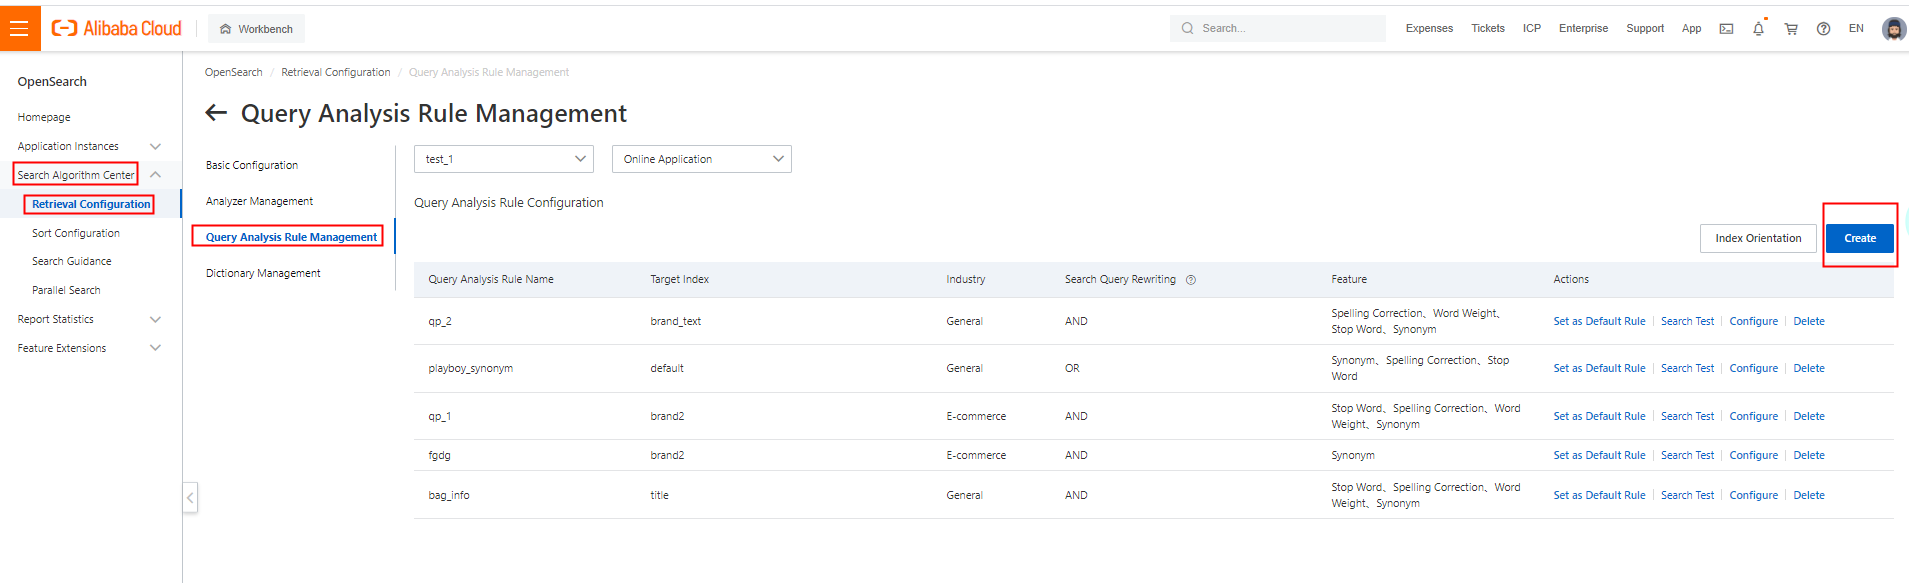Open the Online Application dropdown
The height and width of the screenshot is (583, 1909).
click(701, 159)
